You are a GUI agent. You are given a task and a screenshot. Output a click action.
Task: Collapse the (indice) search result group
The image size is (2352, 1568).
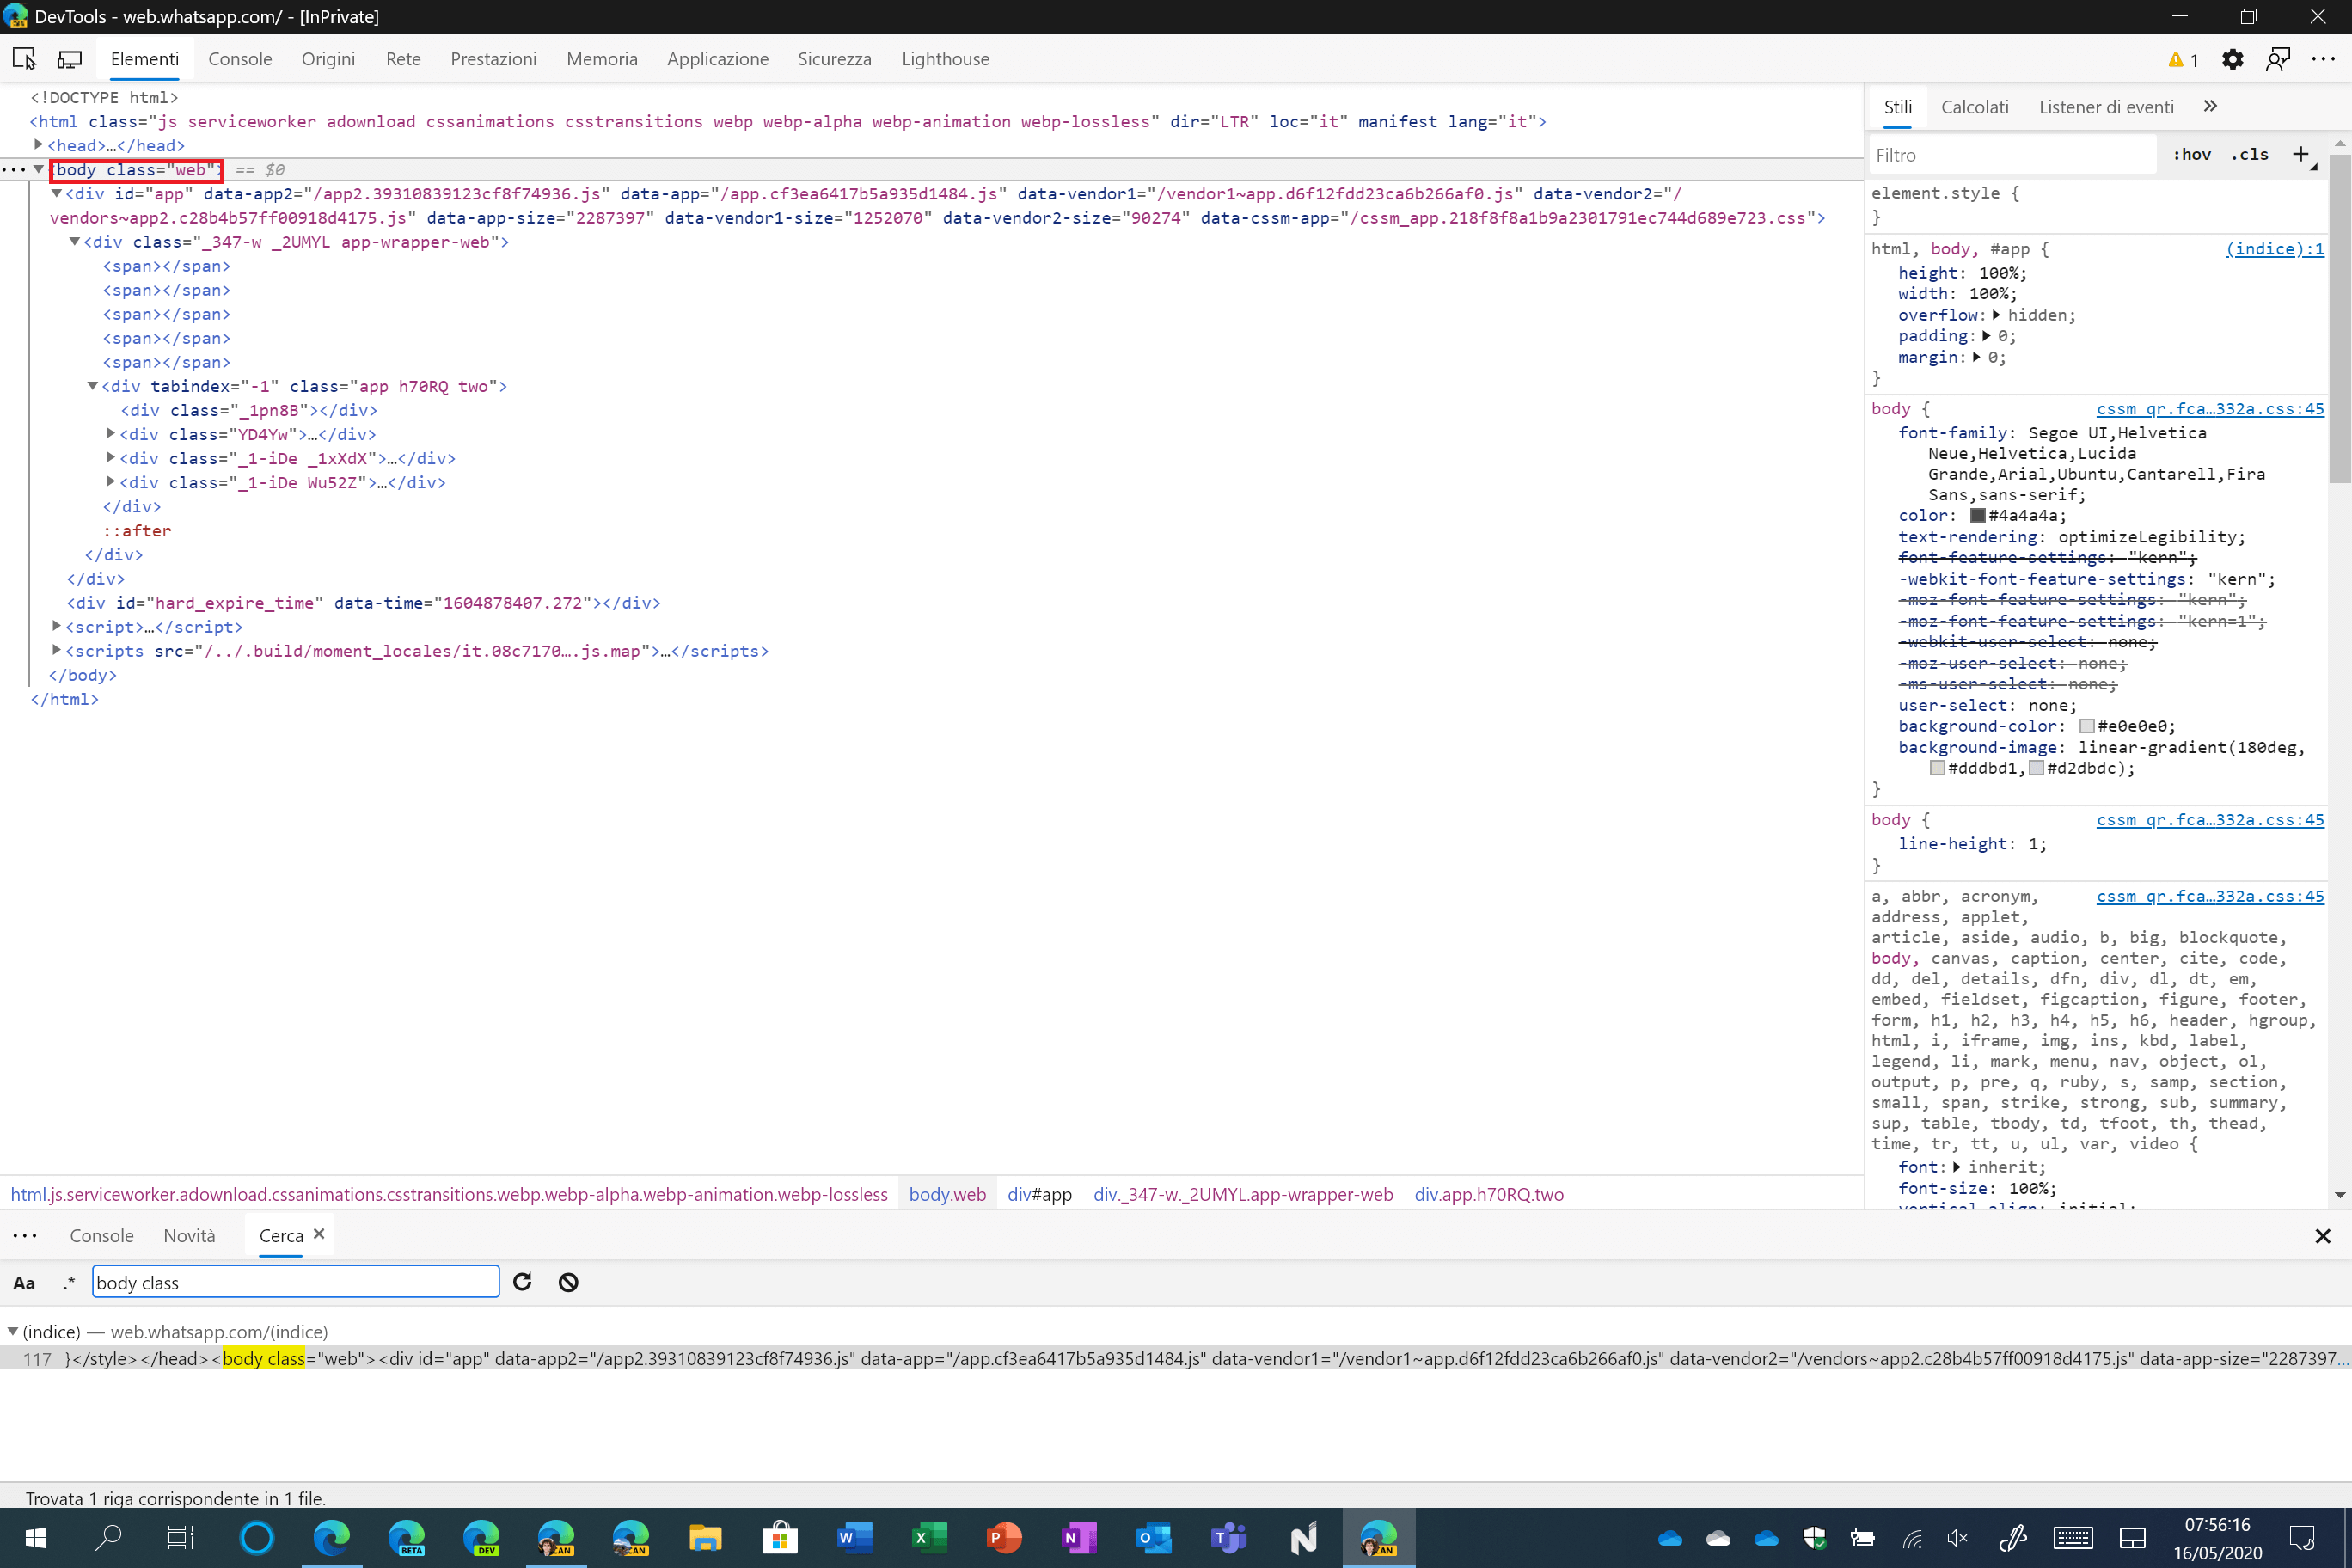13,1331
